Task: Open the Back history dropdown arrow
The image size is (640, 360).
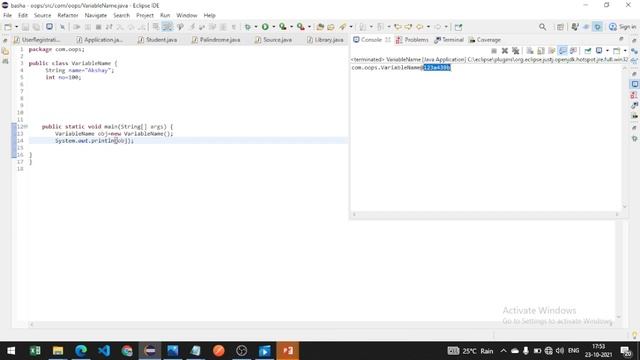Action: [428, 27]
